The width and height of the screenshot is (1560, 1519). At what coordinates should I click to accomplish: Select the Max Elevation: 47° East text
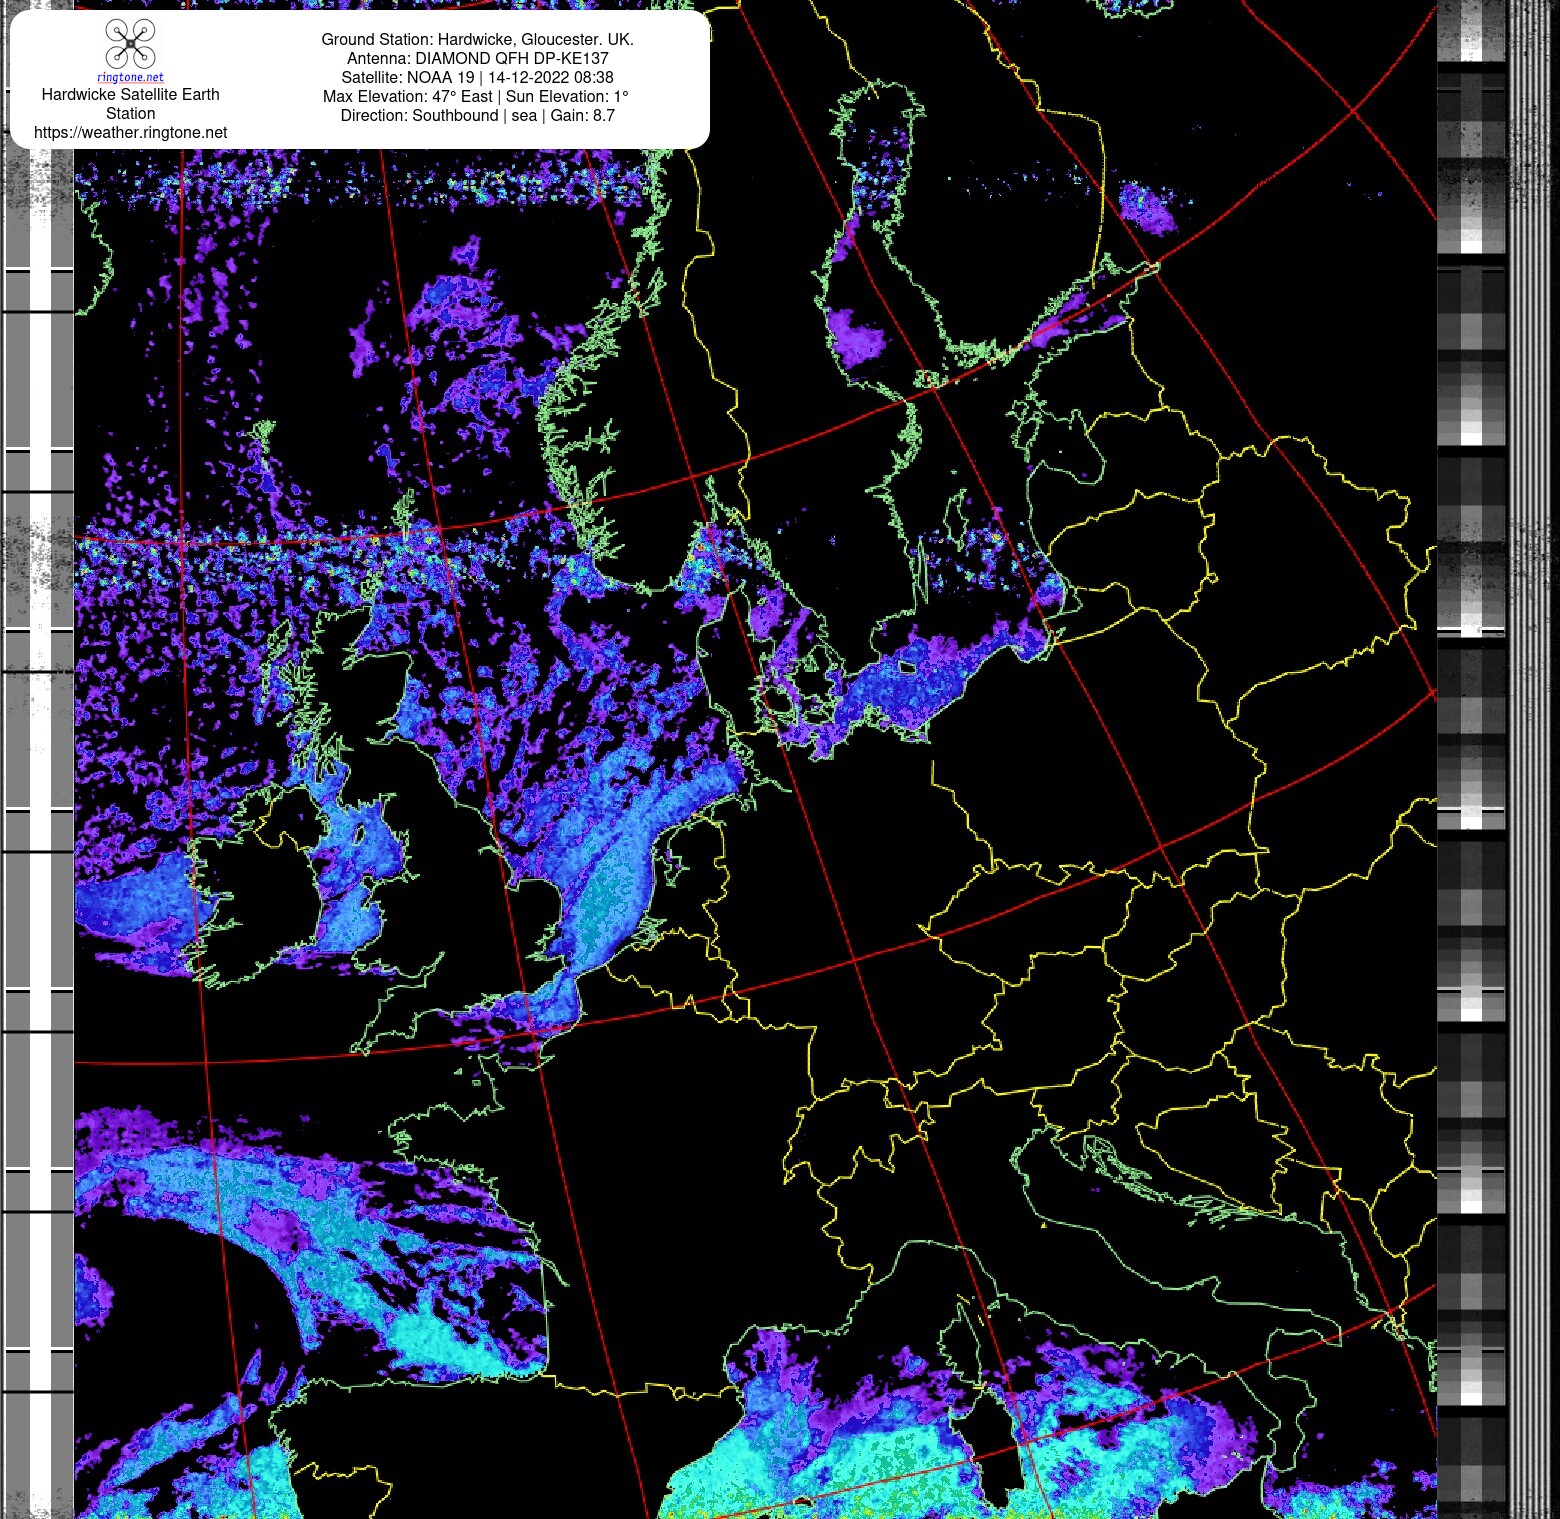point(407,96)
